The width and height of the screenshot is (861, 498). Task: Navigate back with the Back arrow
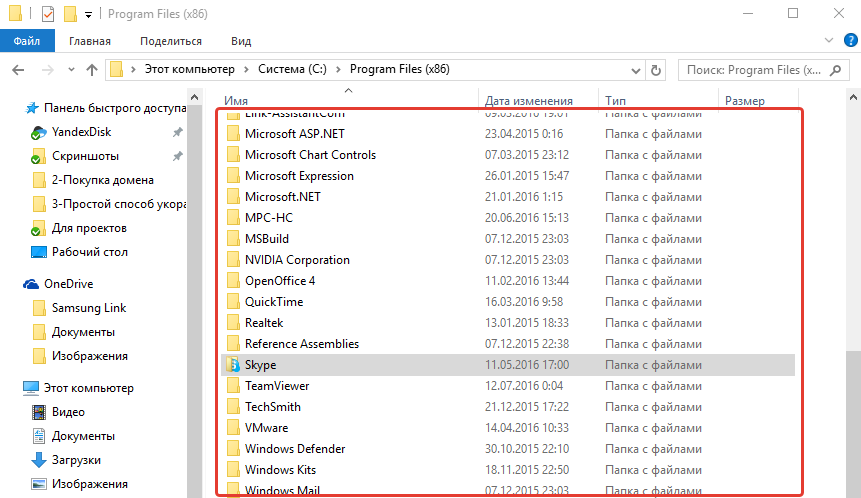(19, 70)
